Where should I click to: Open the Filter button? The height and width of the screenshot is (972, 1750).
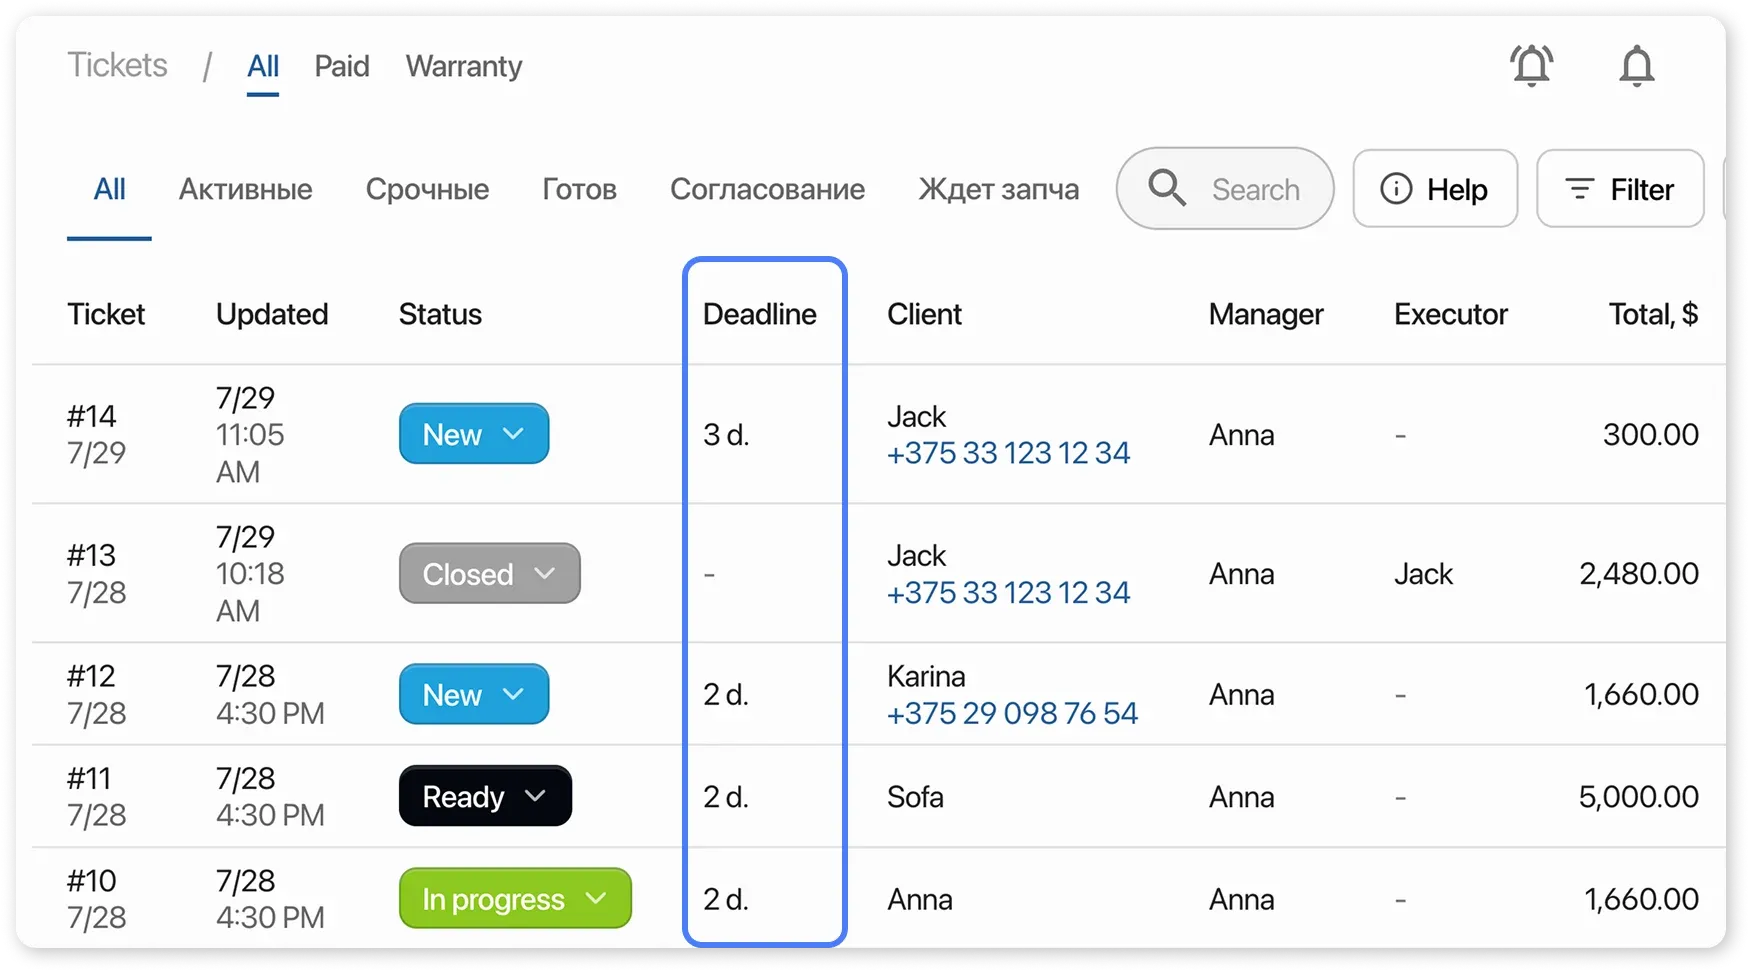click(1620, 189)
